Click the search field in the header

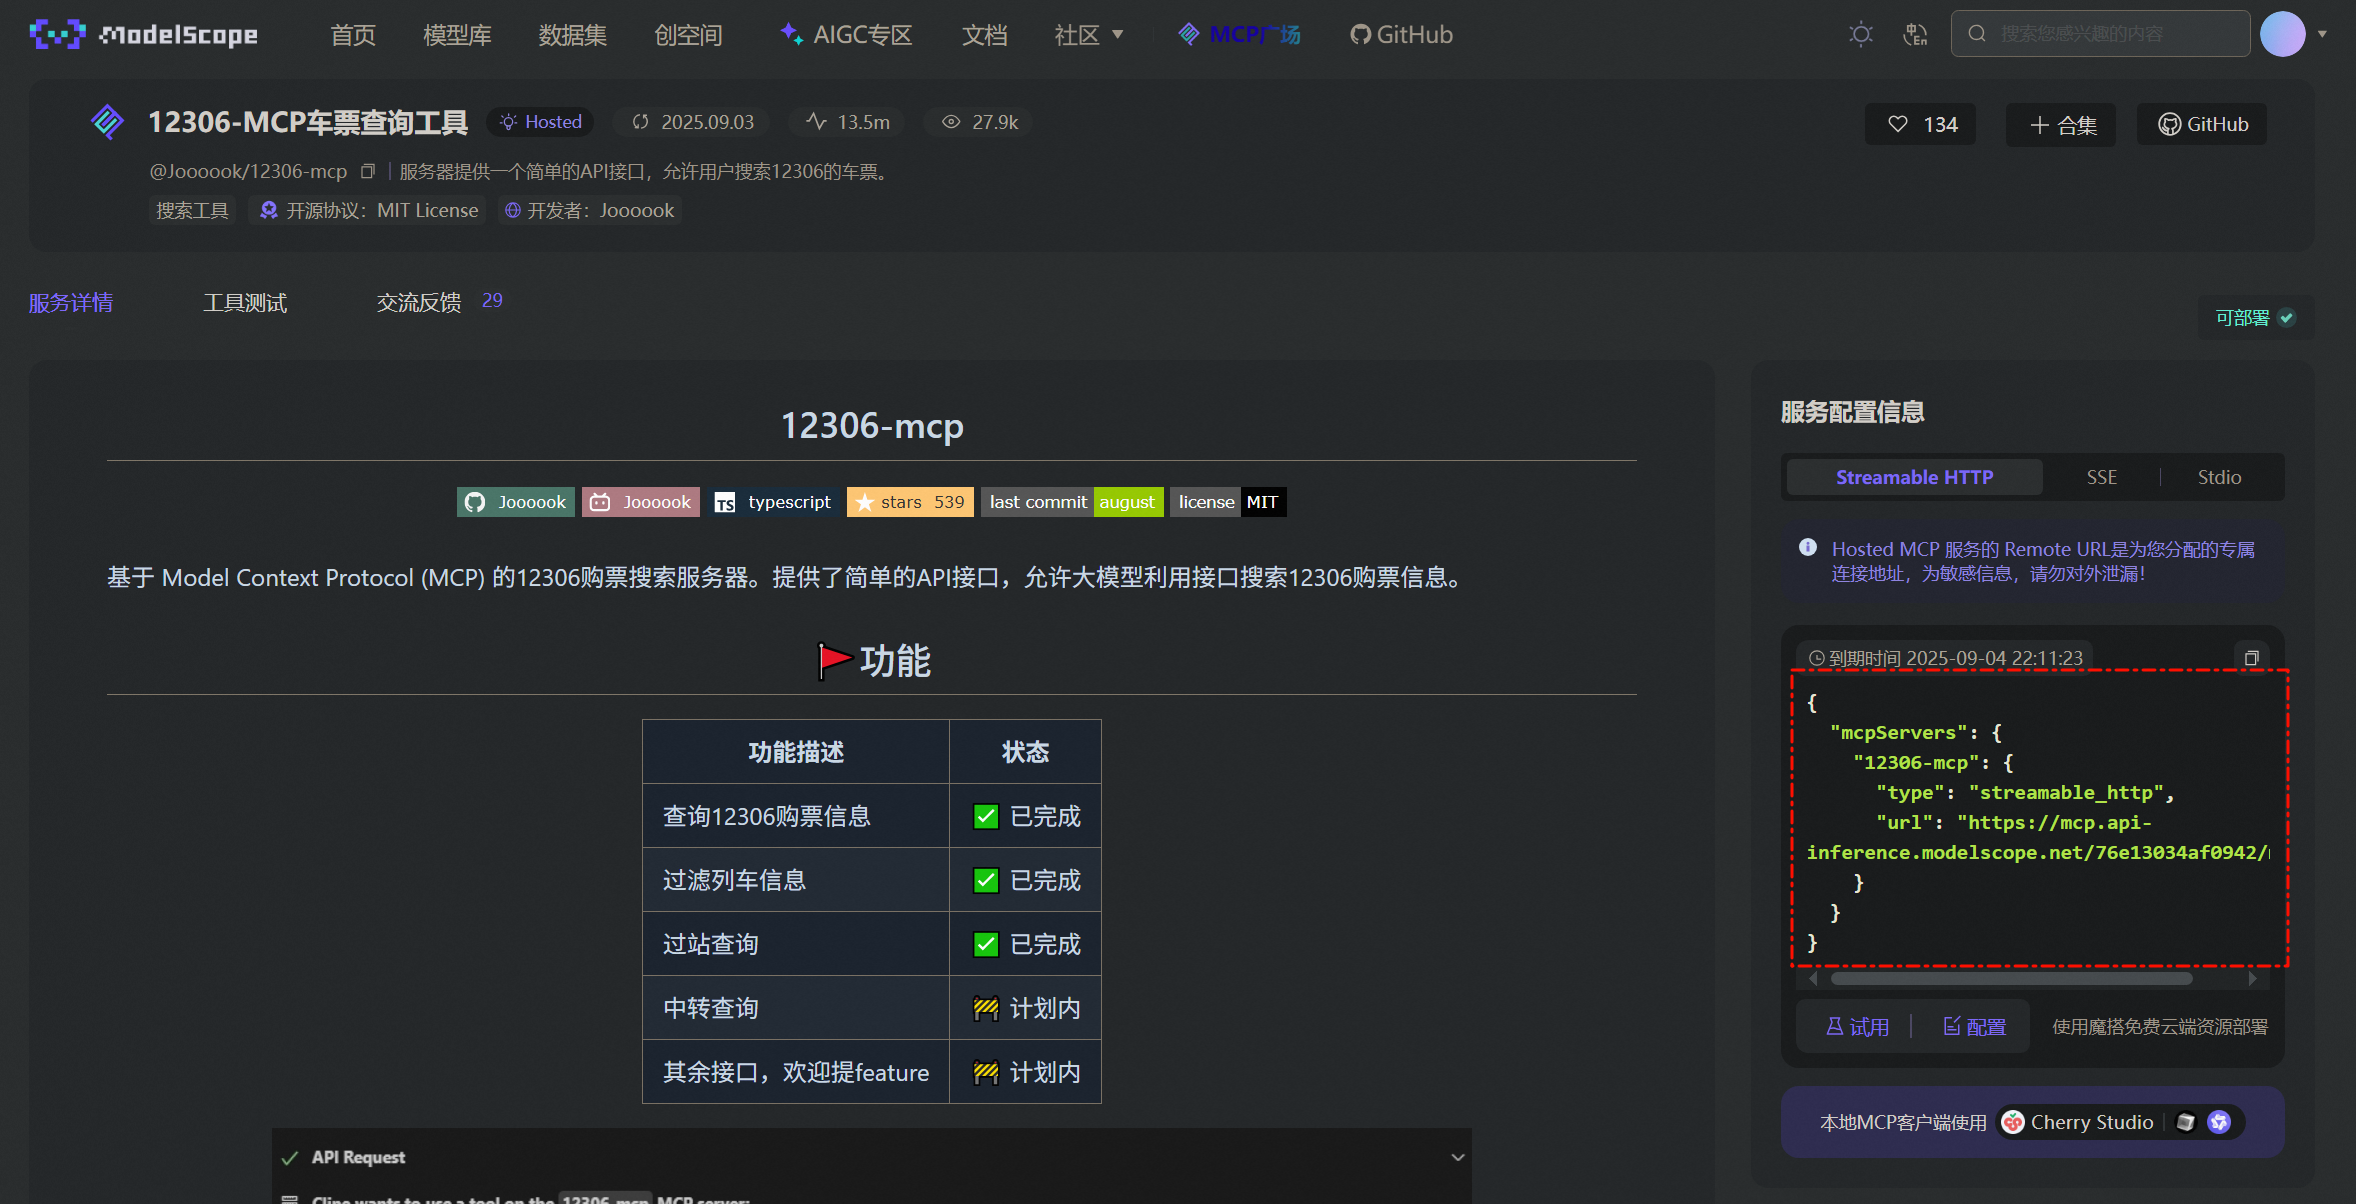point(2100,34)
